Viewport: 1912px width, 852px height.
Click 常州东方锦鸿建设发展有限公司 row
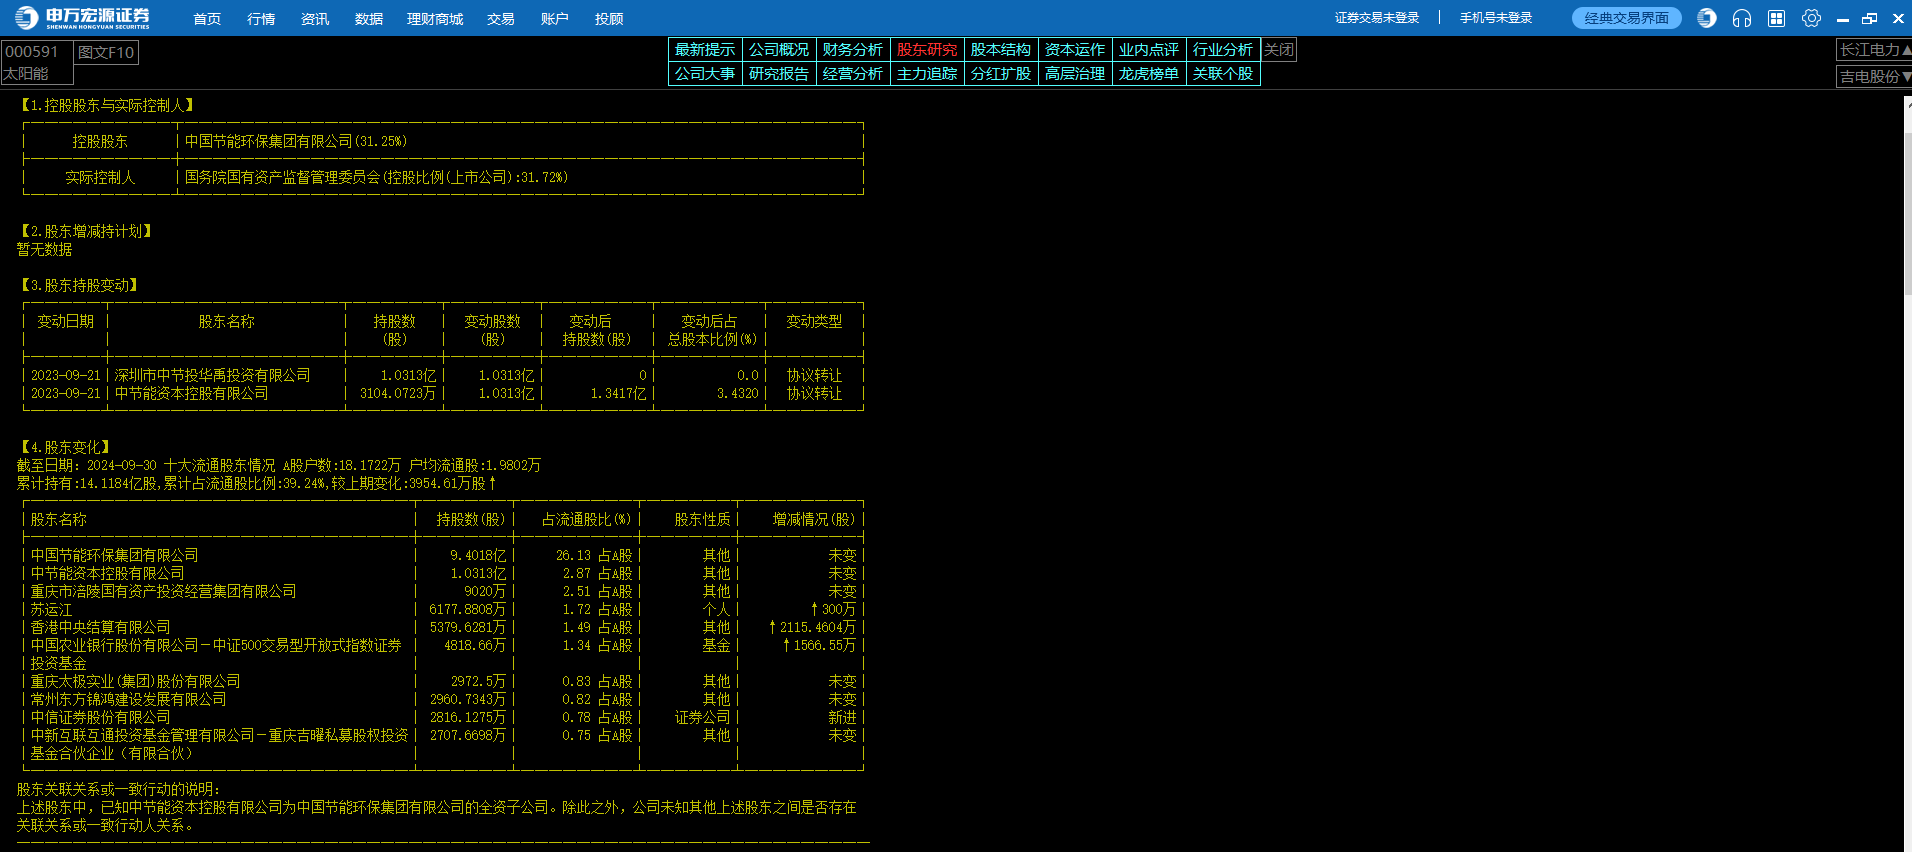443,699
